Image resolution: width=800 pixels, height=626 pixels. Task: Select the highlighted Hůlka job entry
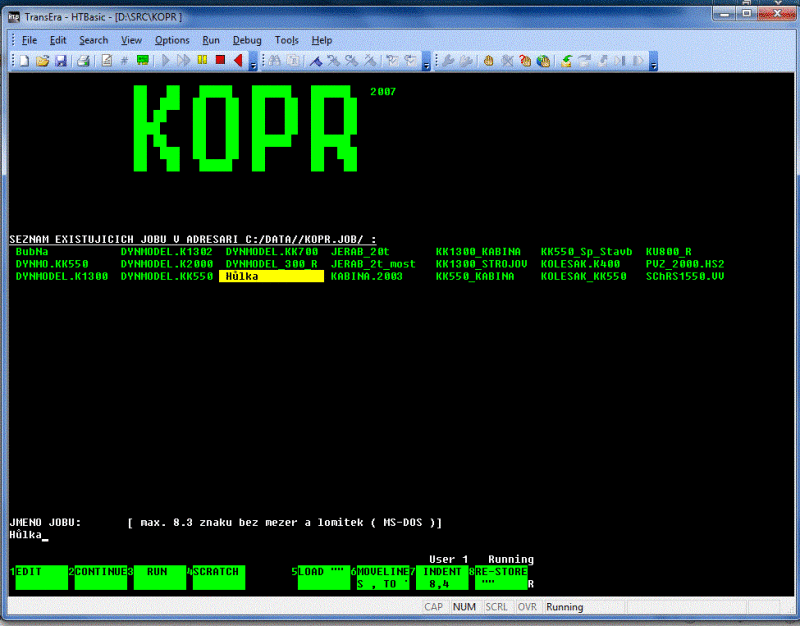(x=271, y=277)
